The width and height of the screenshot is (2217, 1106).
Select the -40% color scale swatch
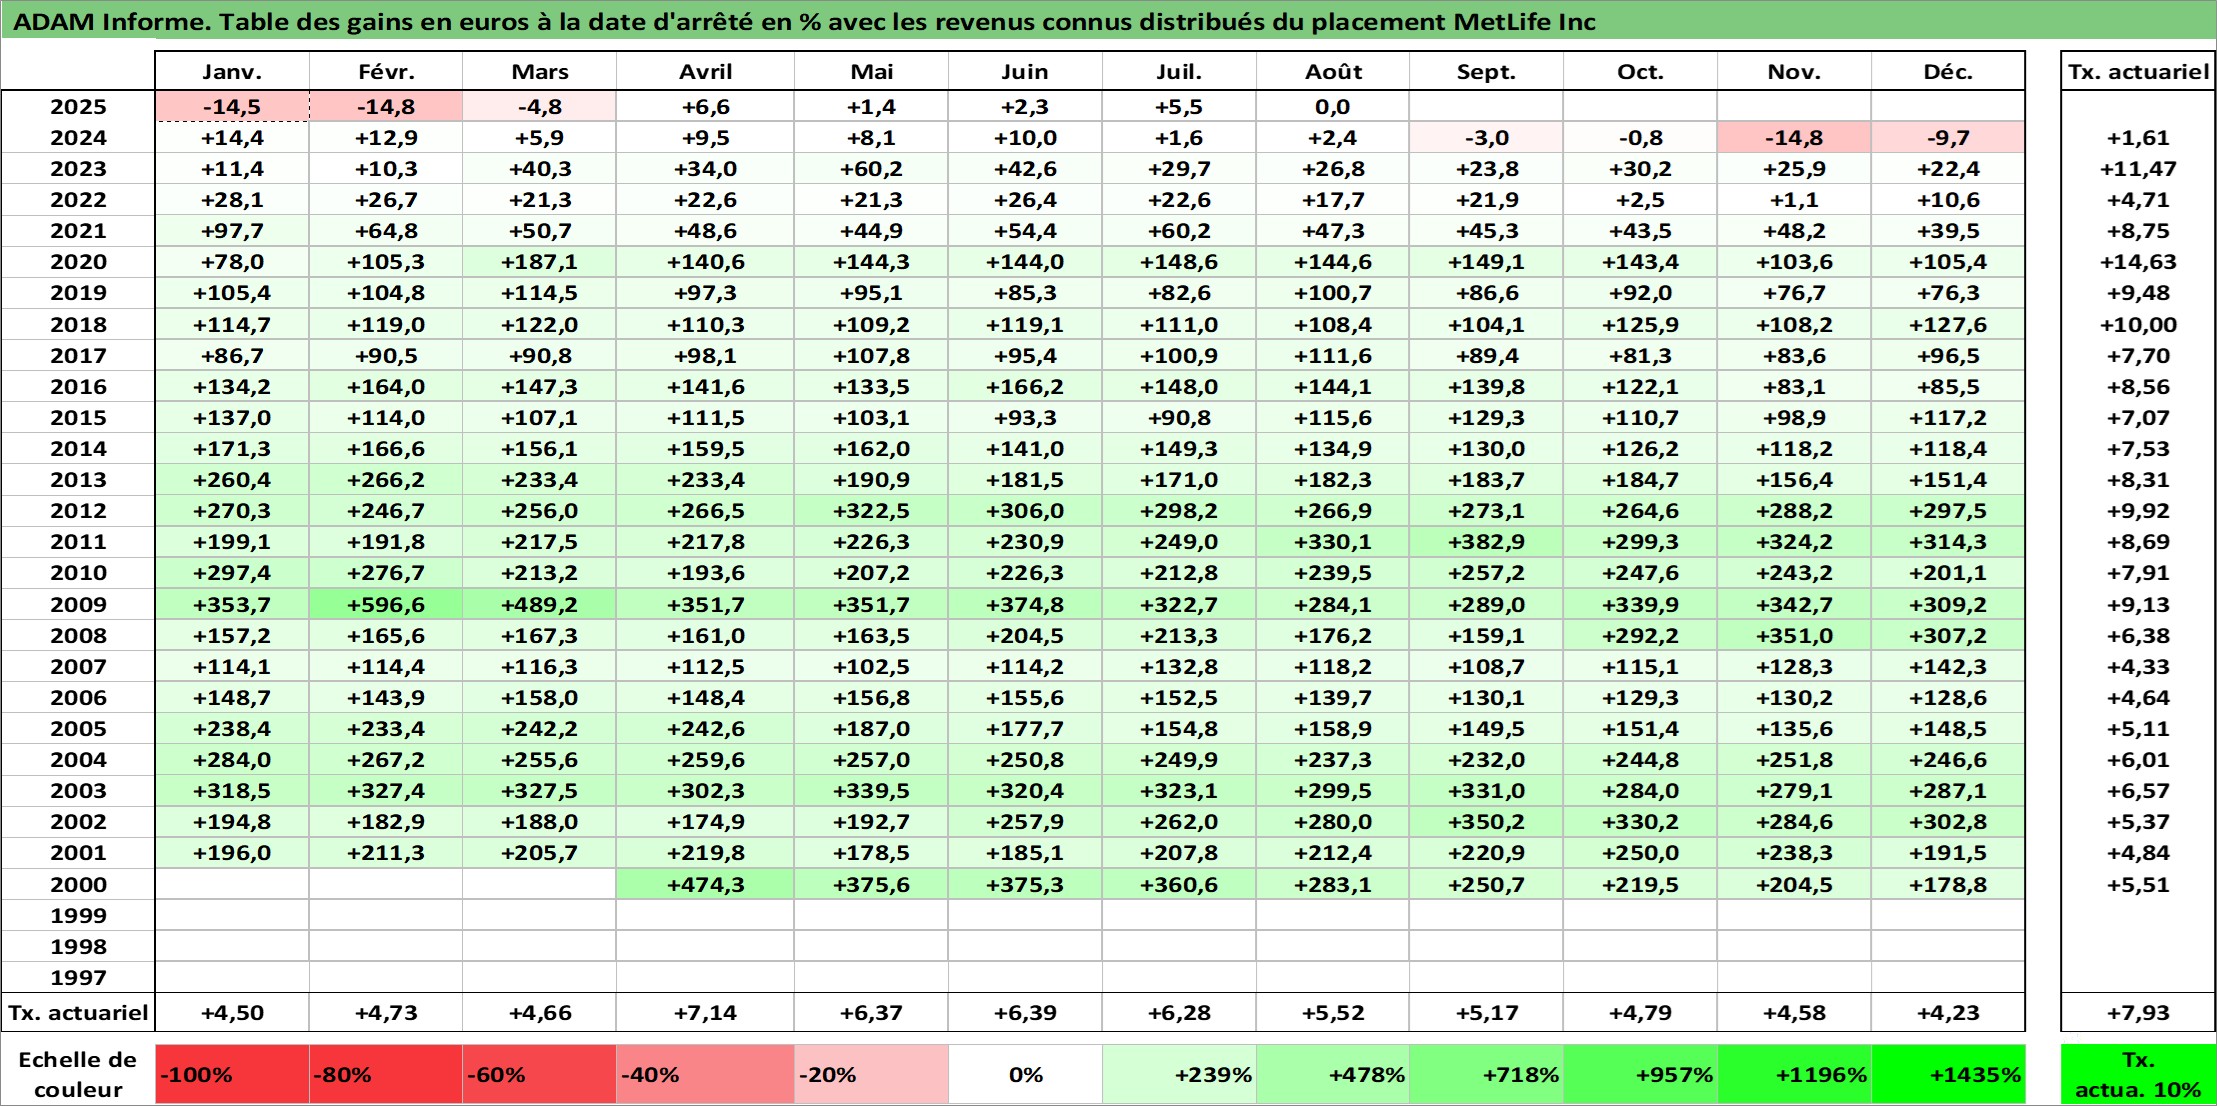click(706, 1075)
